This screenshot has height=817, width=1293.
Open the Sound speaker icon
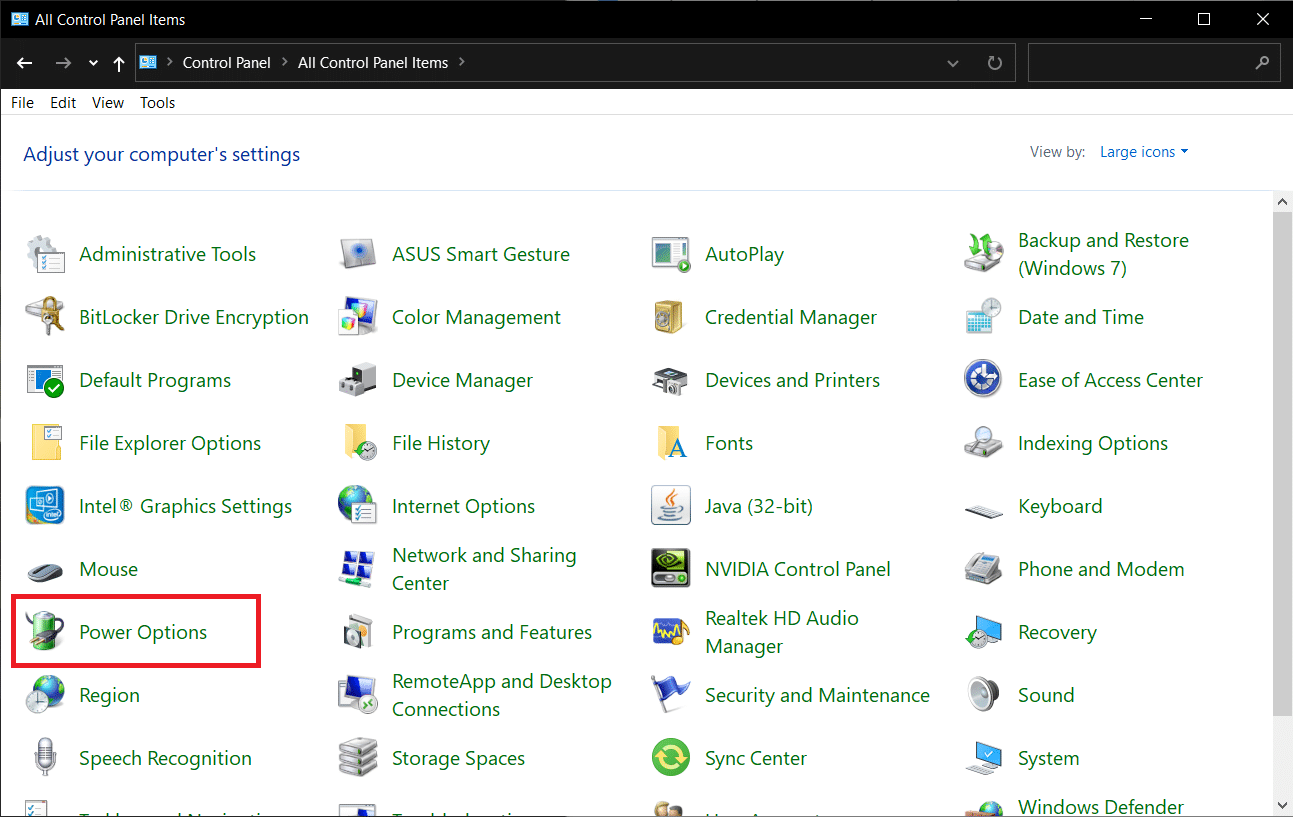coord(984,695)
